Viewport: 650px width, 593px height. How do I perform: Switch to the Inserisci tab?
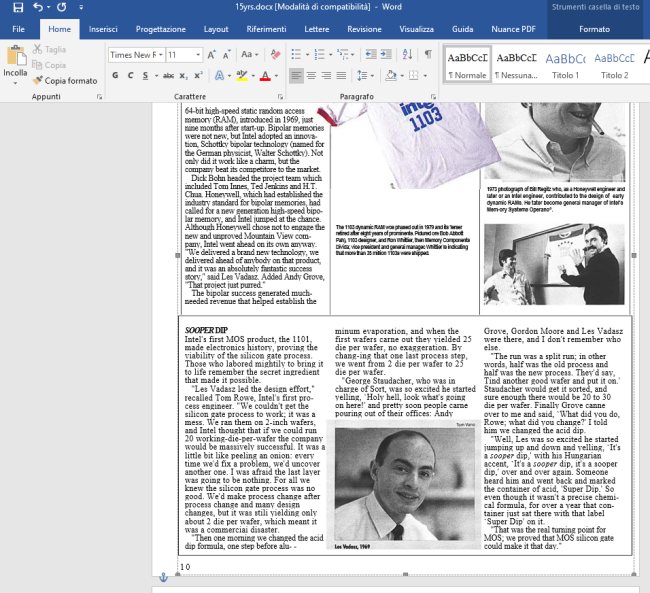(103, 29)
